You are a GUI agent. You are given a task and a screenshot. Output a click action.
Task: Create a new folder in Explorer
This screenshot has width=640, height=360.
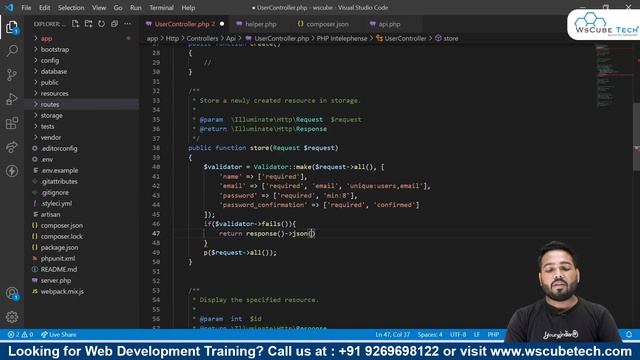click(88, 24)
